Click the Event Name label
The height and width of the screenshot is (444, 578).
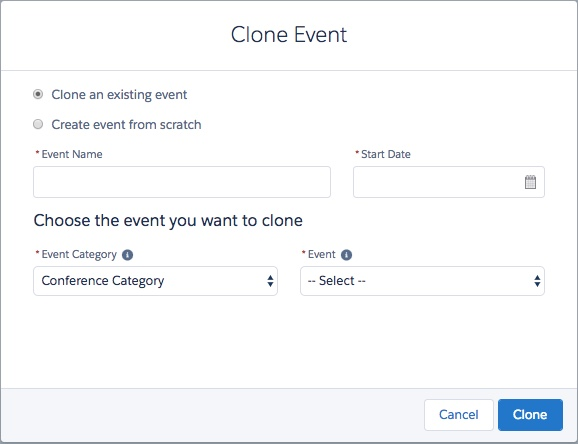[x=72, y=154]
